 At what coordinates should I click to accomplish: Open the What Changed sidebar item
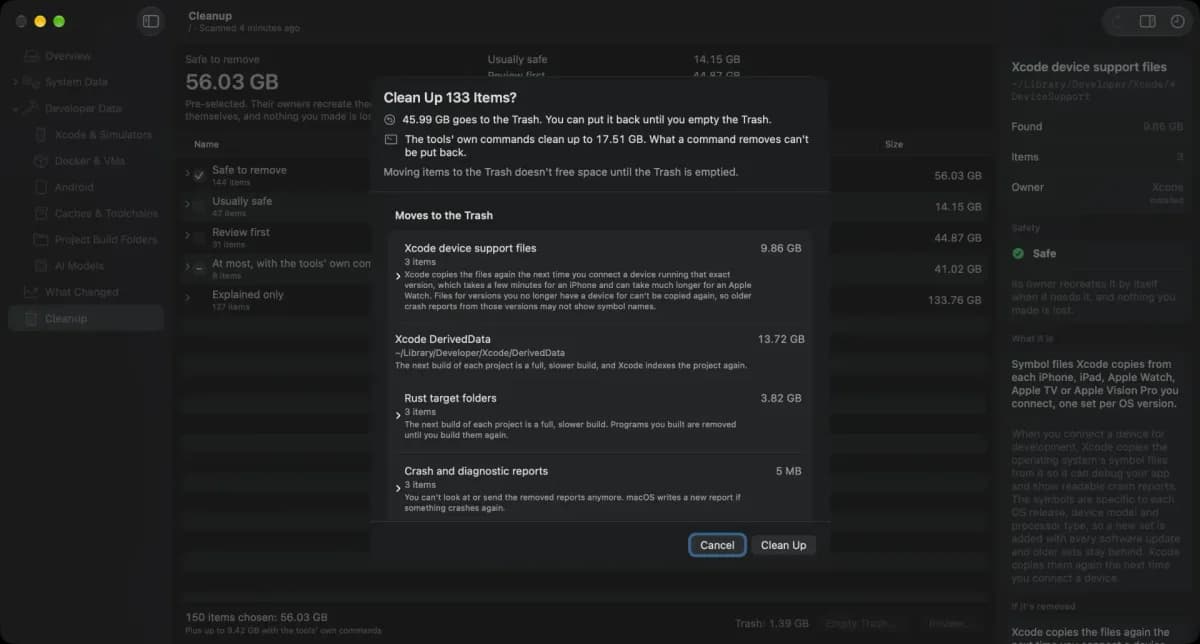click(x=85, y=292)
